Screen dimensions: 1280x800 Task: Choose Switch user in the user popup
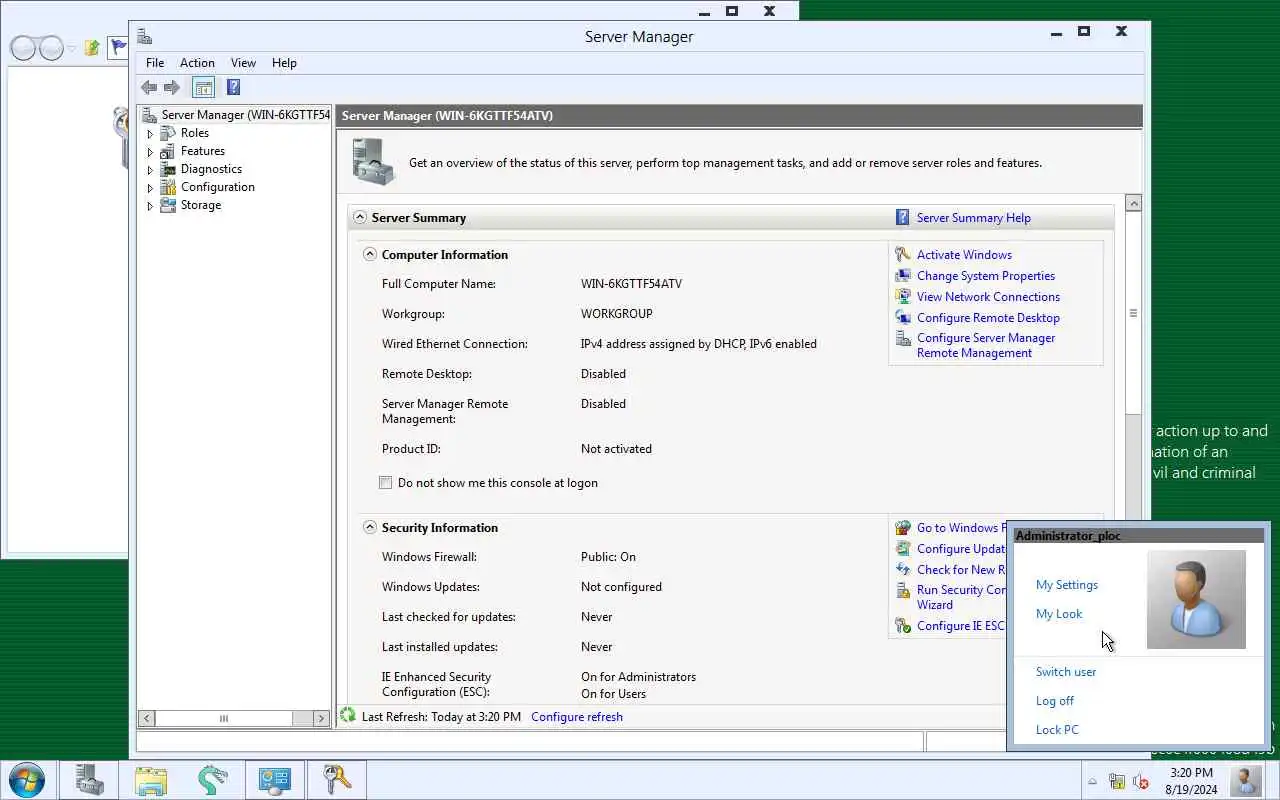1066,672
